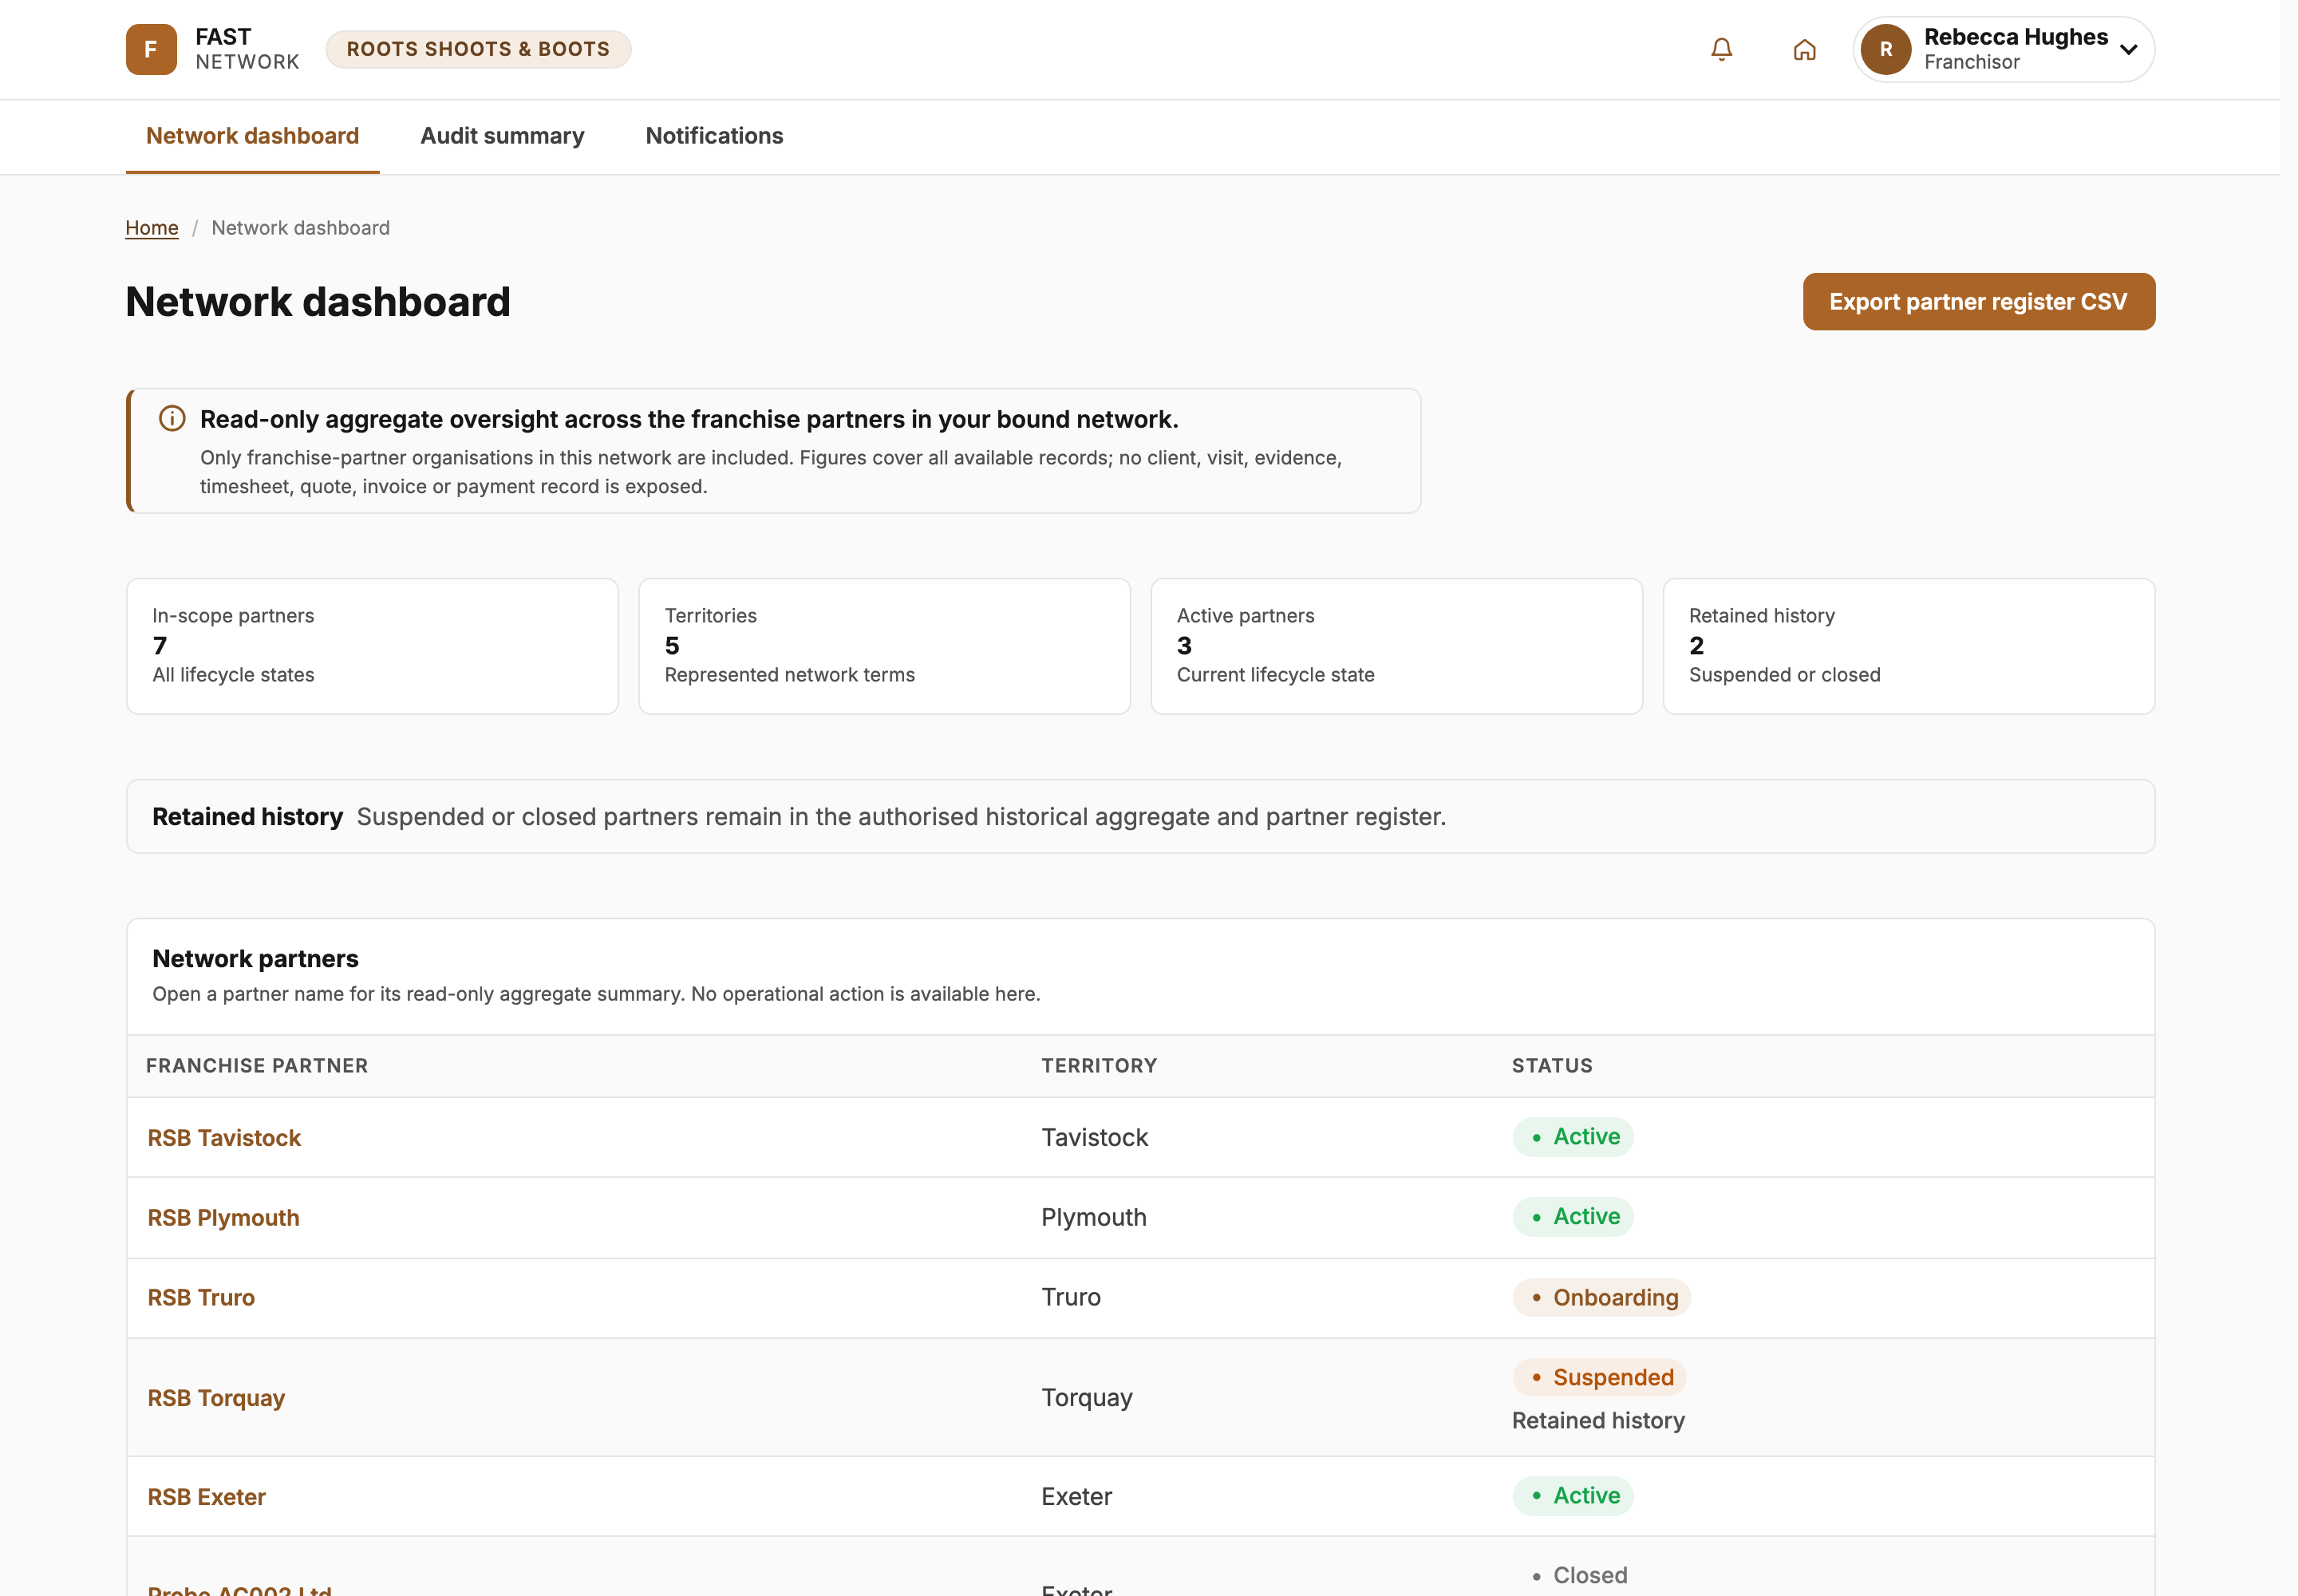Open RSB Truro partner link
Screen dimensions: 2298x1596
[x=201, y=1297]
